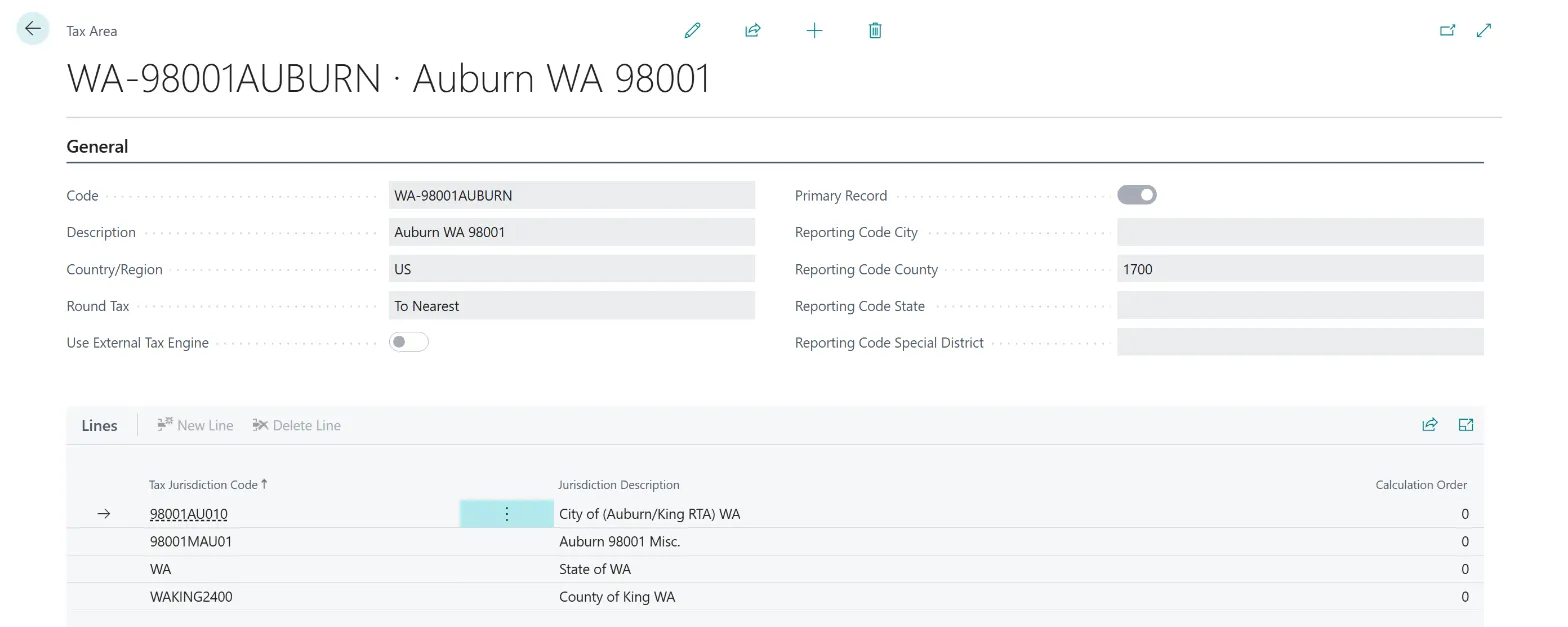
Task: Click Delete Line in Lines toolbar
Action: point(297,425)
